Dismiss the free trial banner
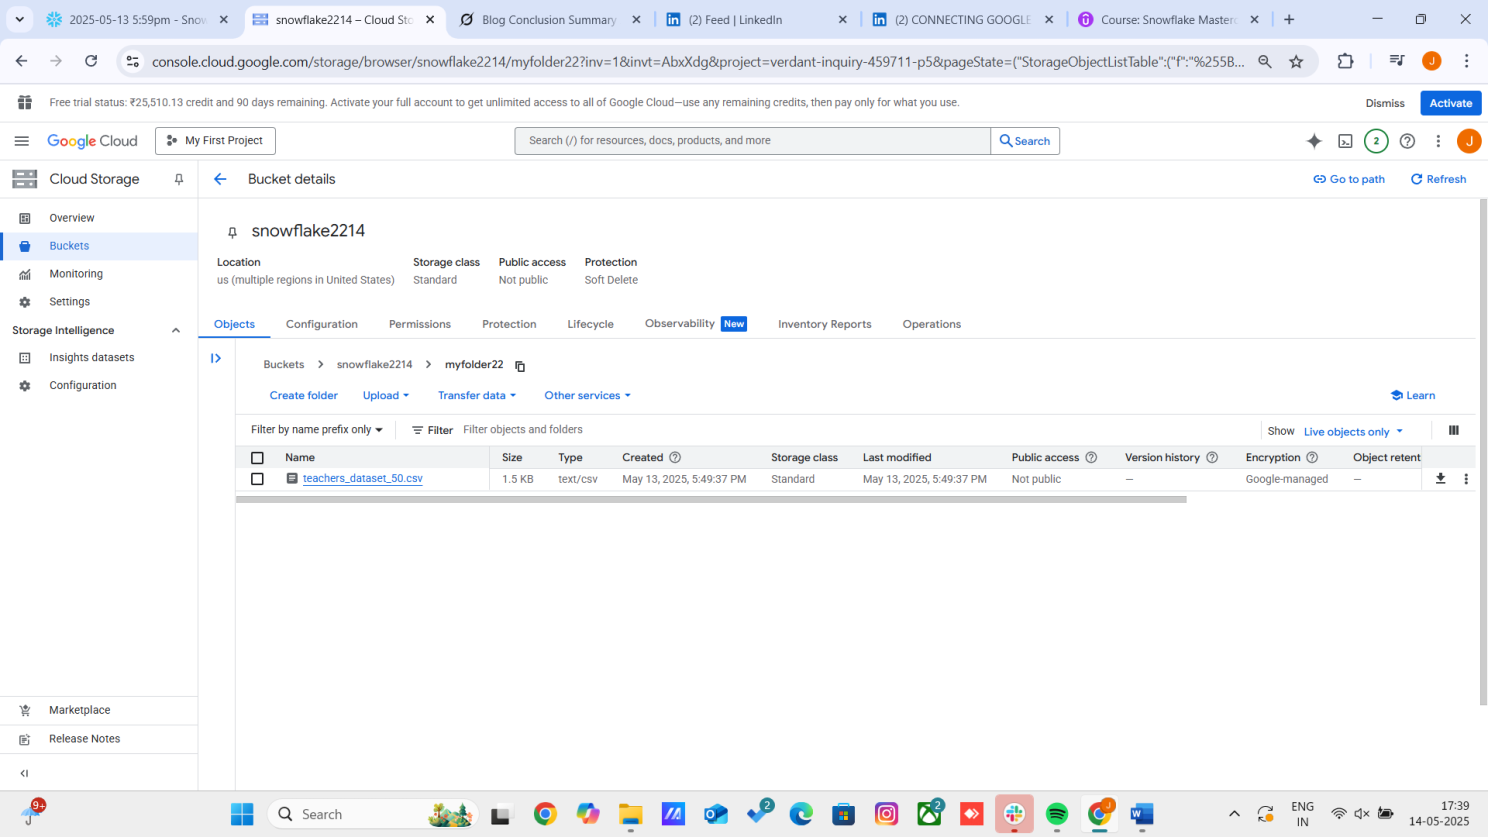 coord(1385,103)
